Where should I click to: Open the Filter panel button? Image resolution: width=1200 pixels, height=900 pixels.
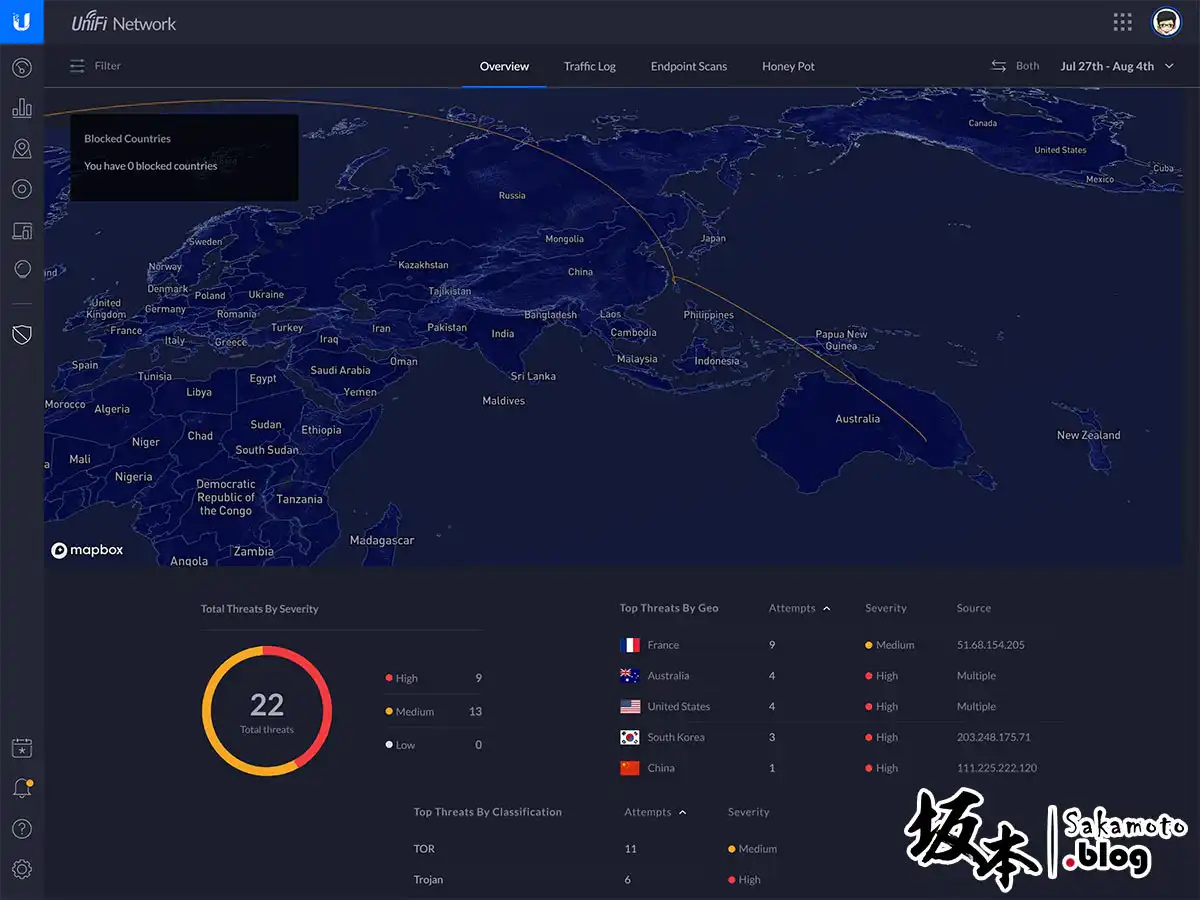[95, 66]
